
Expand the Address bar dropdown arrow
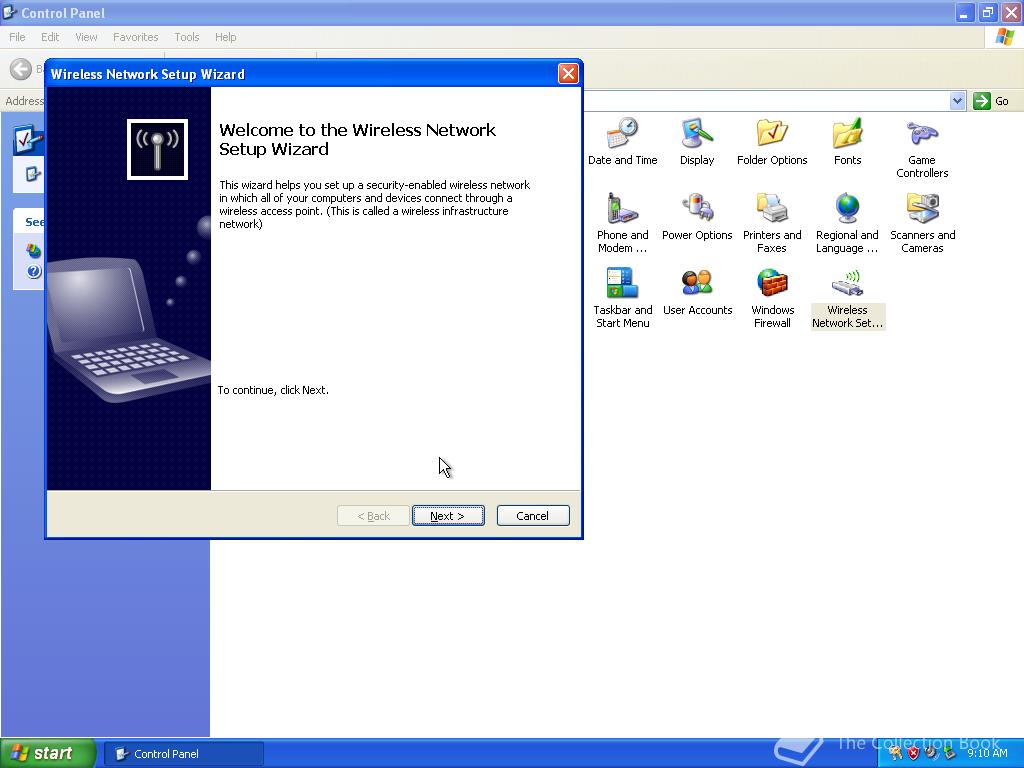pyautogui.click(x=957, y=101)
